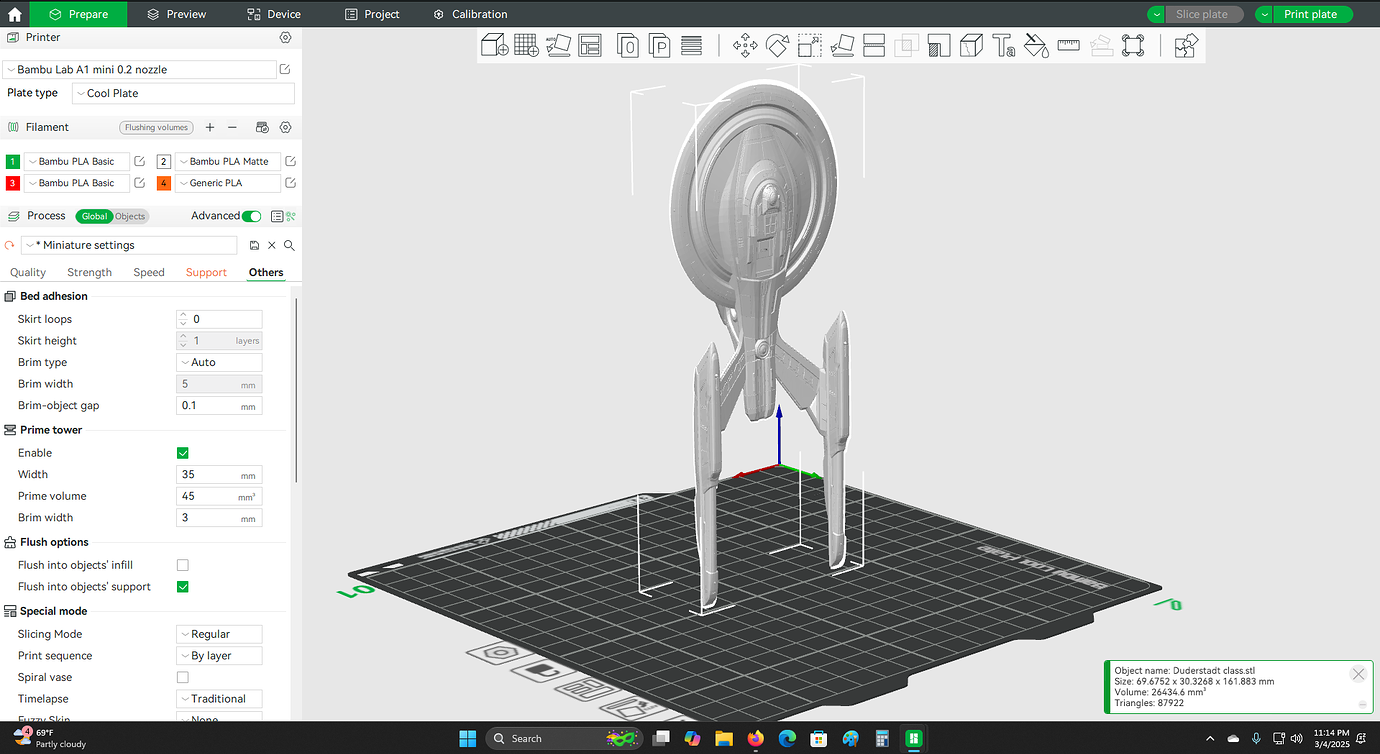Viewport: 1380px width, 754px height.
Task: Arrange all objects on the plate
Action: [x=590, y=45]
